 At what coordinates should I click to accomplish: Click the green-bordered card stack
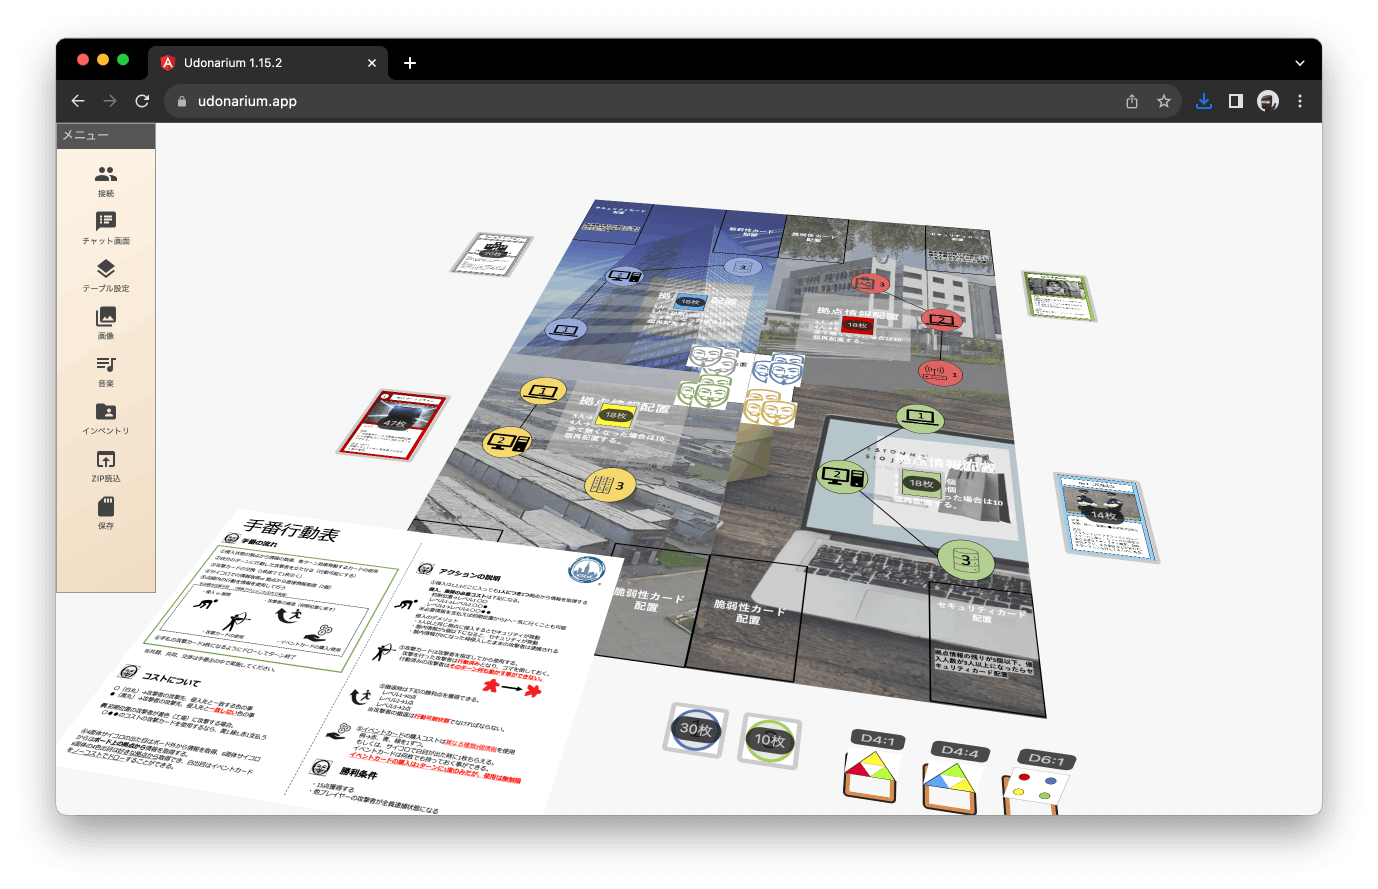coord(1058,297)
